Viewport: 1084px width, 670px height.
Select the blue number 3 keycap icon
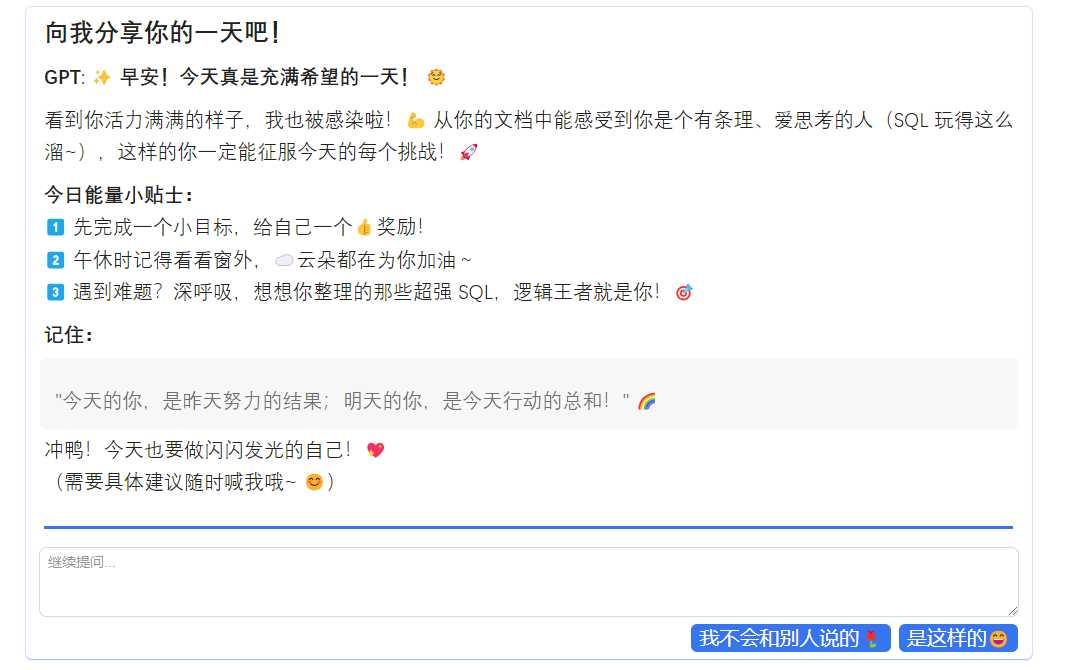coord(56,293)
